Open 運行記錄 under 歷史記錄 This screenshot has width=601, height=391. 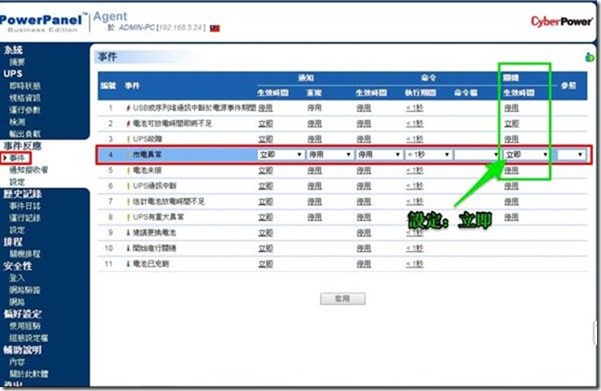[x=25, y=218]
